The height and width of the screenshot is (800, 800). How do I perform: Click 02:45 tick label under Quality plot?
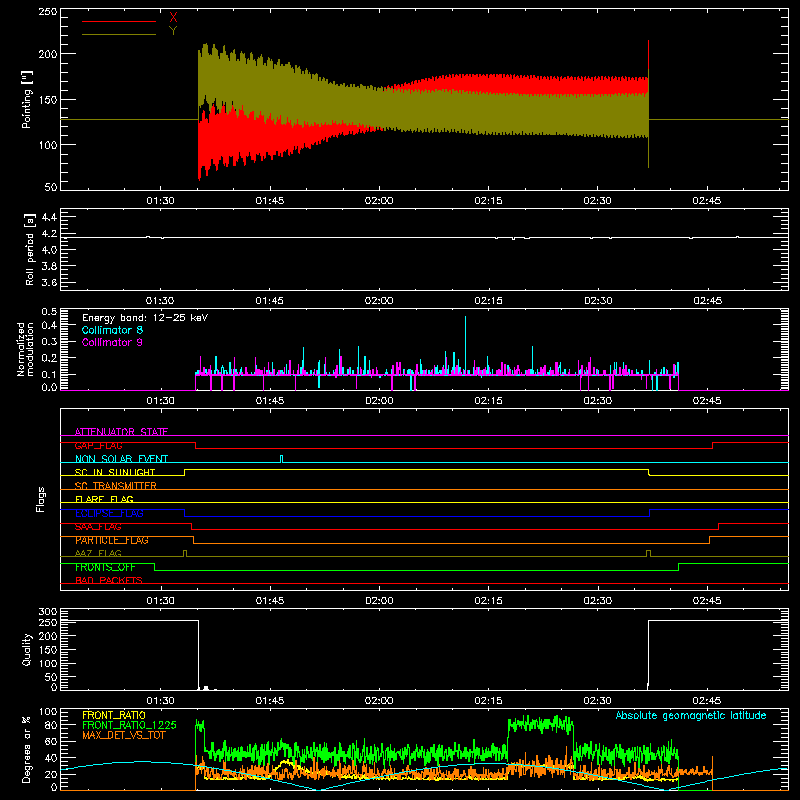click(x=707, y=701)
